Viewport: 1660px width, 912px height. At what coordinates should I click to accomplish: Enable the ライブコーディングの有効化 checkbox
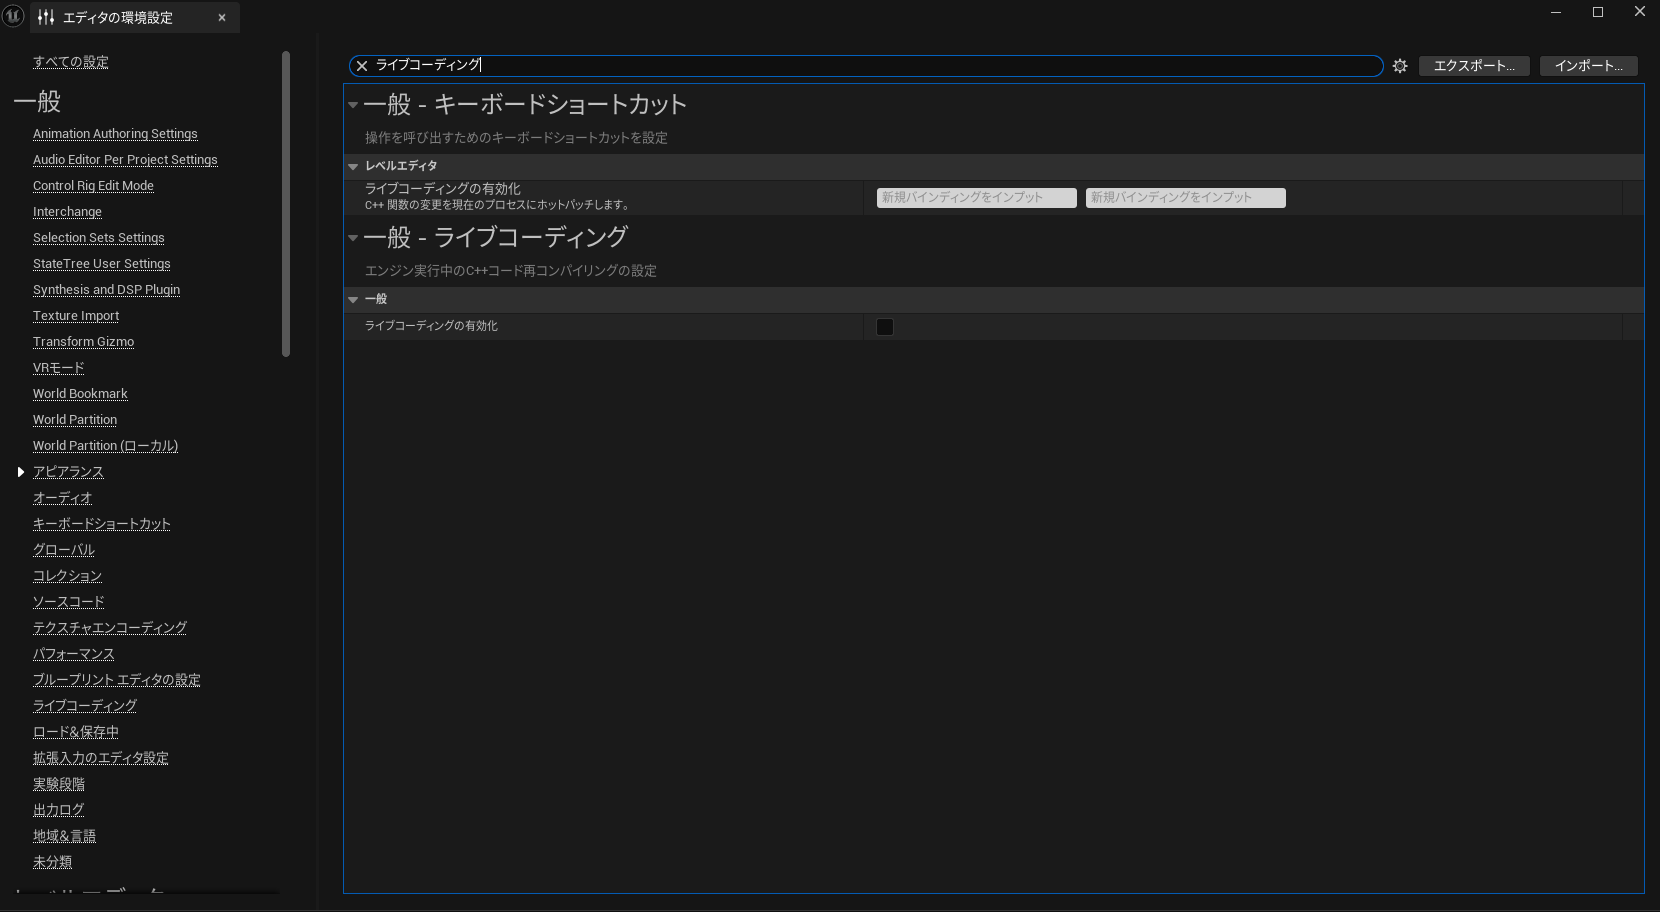pyautogui.click(x=884, y=326)
